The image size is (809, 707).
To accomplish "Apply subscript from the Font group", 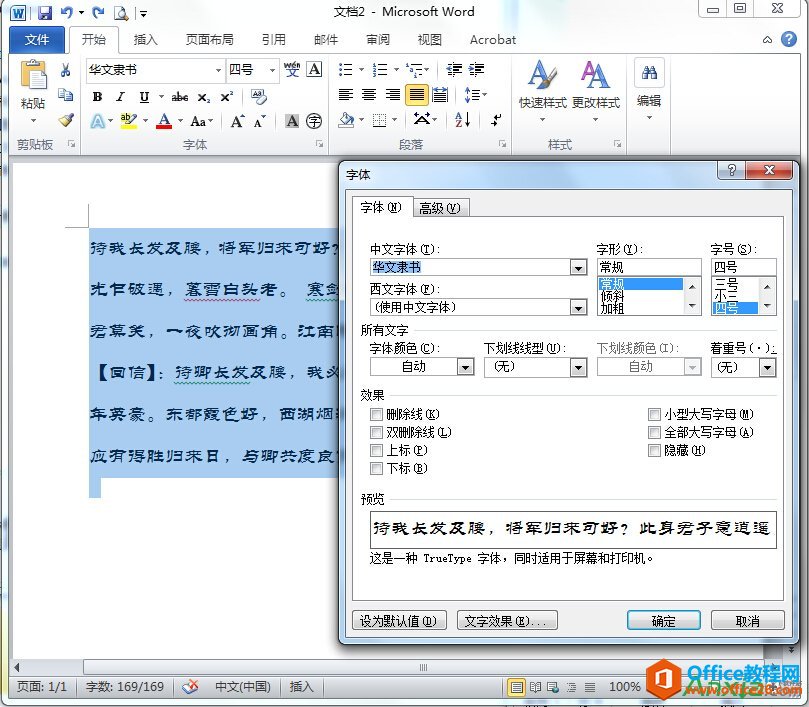I will (x=202, y=97).
